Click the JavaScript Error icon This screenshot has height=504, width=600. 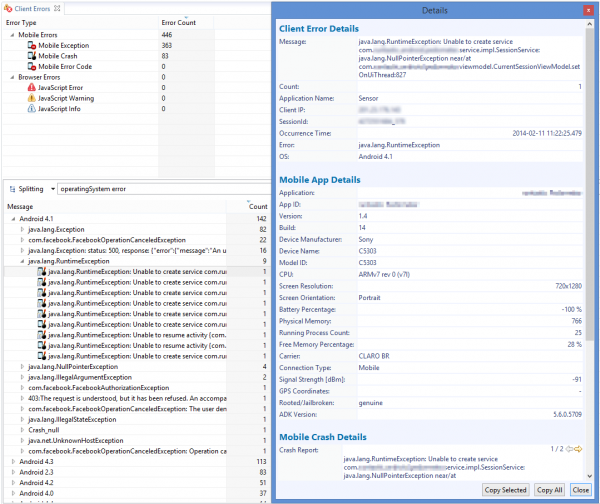coord(32,88)
